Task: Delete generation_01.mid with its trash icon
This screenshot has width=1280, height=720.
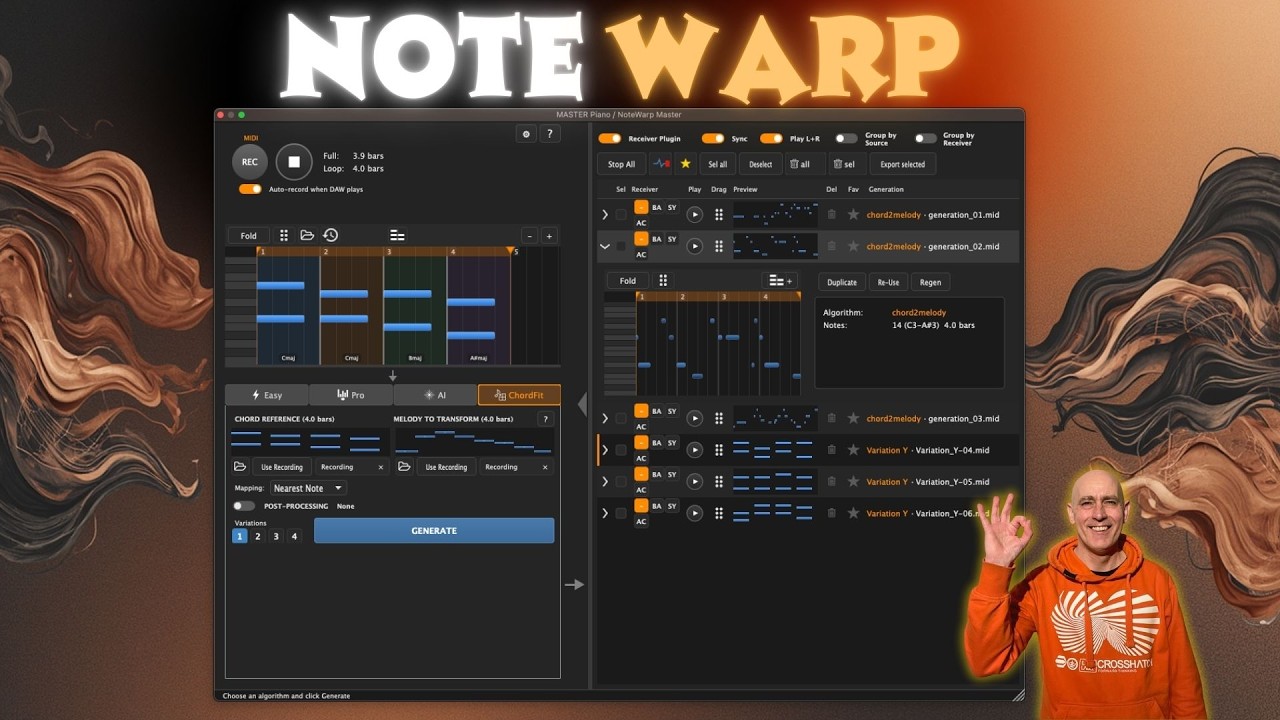Action: [x=831, y=214]
